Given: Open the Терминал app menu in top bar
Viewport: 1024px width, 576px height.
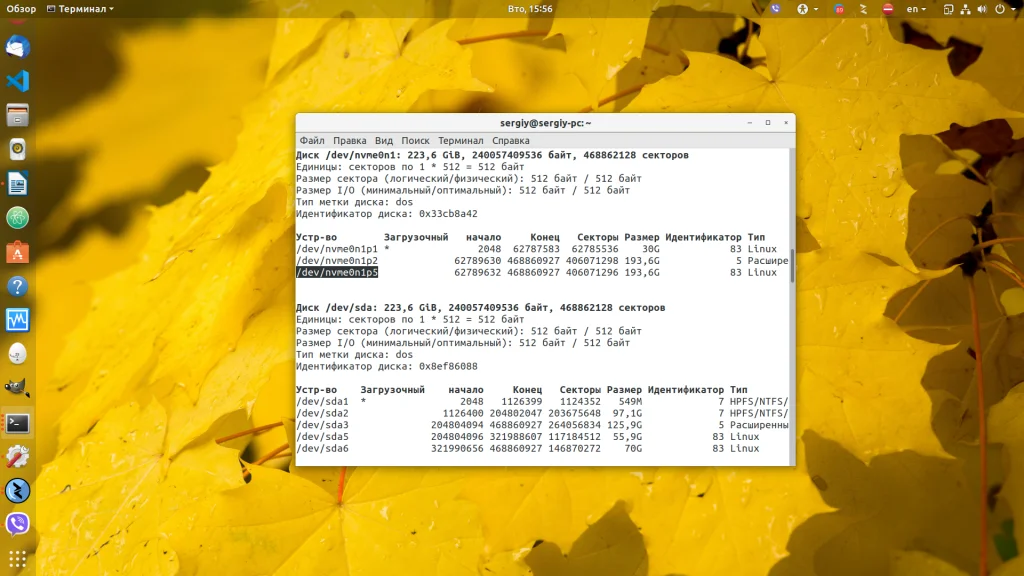Looking at the screenshot, I should pos(80,9).
